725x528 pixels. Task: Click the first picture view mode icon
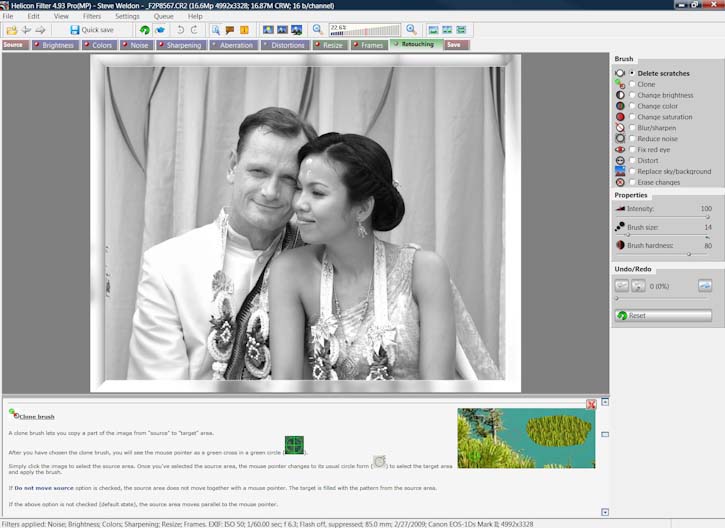pos(268,30)
